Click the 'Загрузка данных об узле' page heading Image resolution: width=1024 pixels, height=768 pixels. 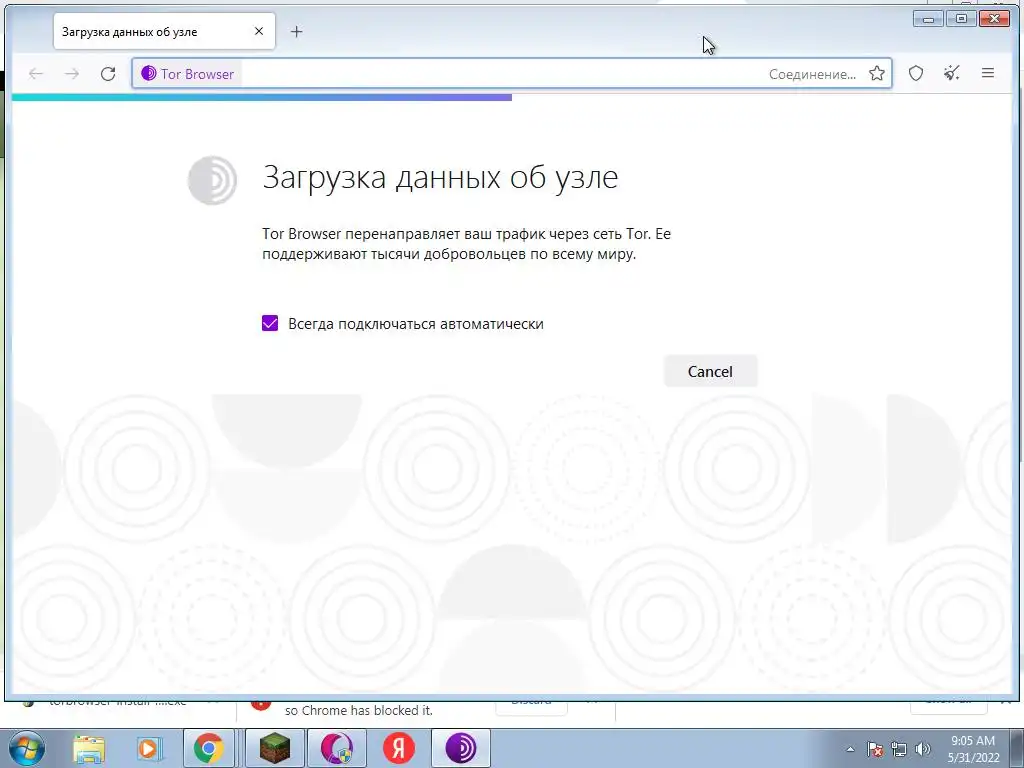click(440, 176)
